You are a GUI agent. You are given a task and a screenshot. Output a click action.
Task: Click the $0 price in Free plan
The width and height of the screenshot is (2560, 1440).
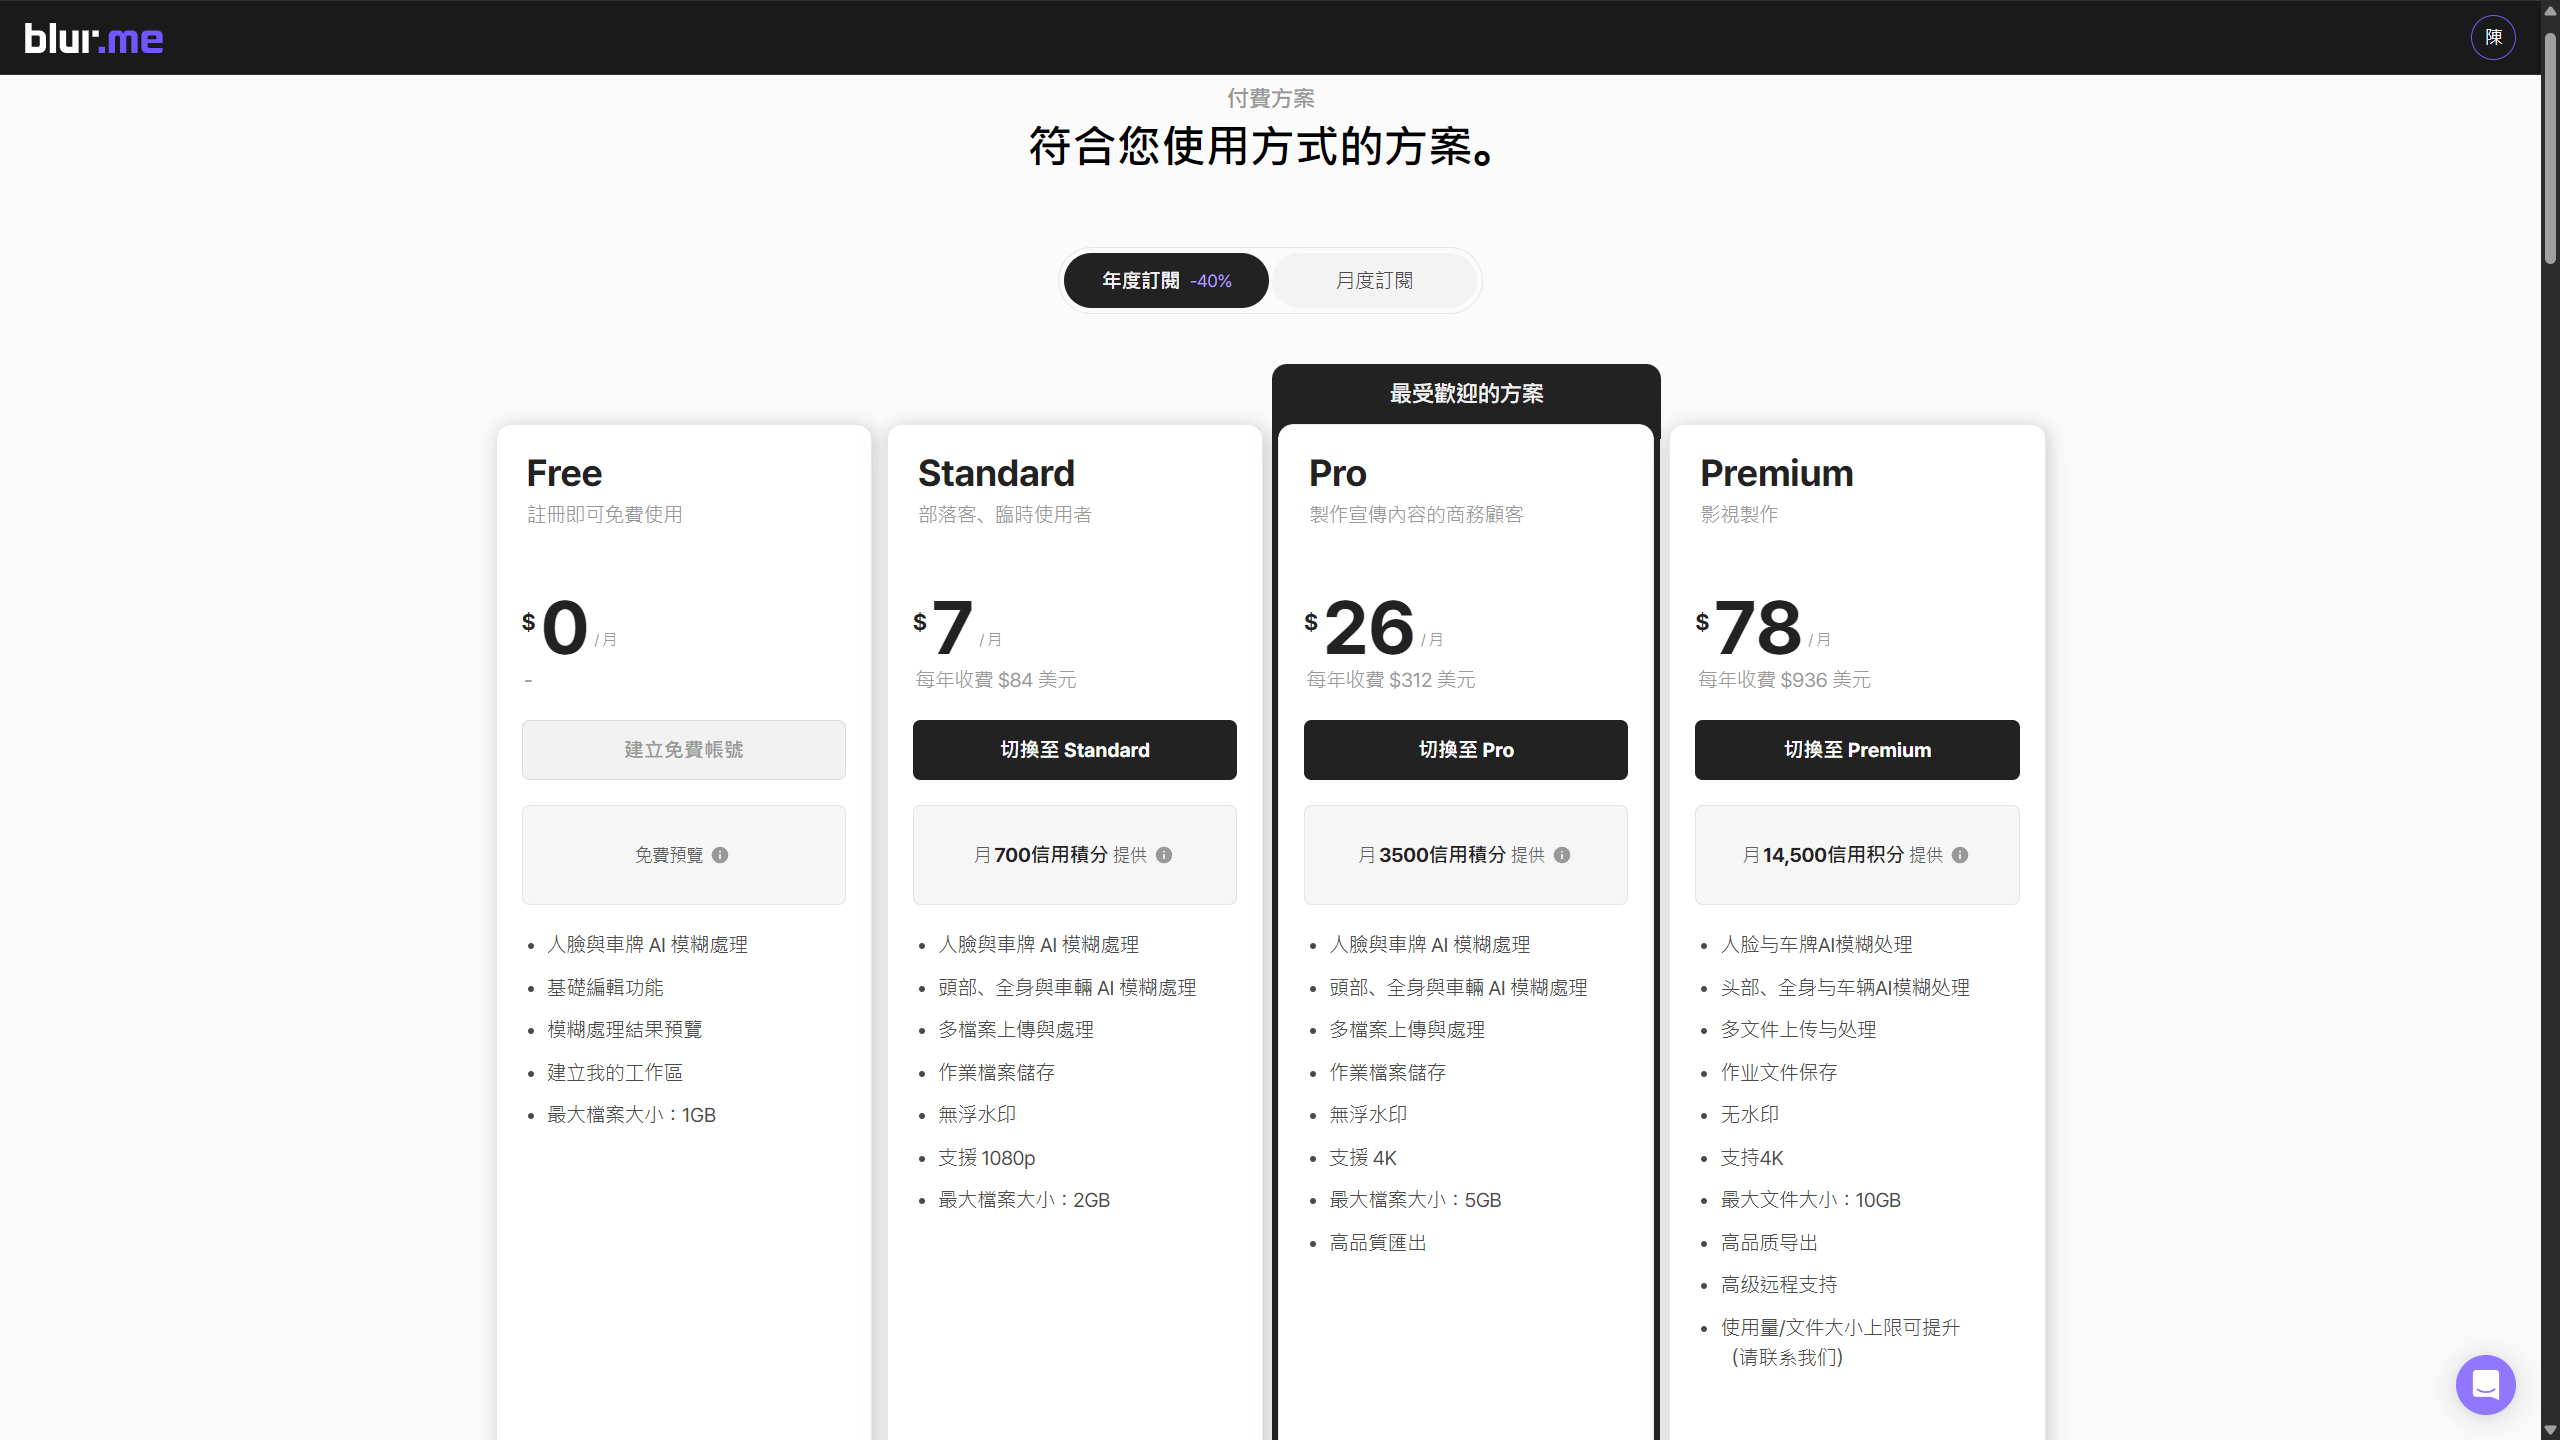556,628
